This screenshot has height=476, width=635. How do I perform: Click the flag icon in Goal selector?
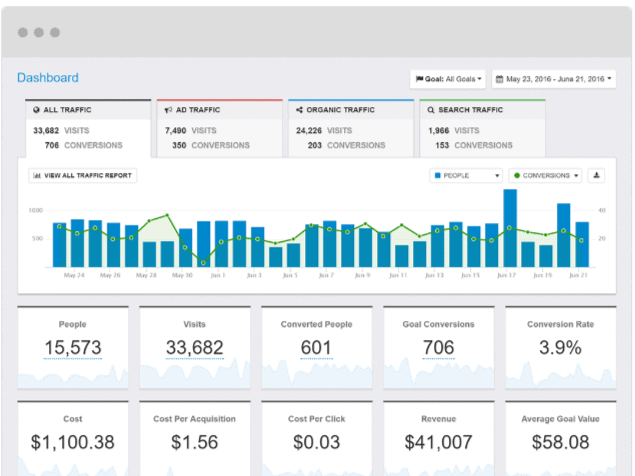(x=419, y=78)
